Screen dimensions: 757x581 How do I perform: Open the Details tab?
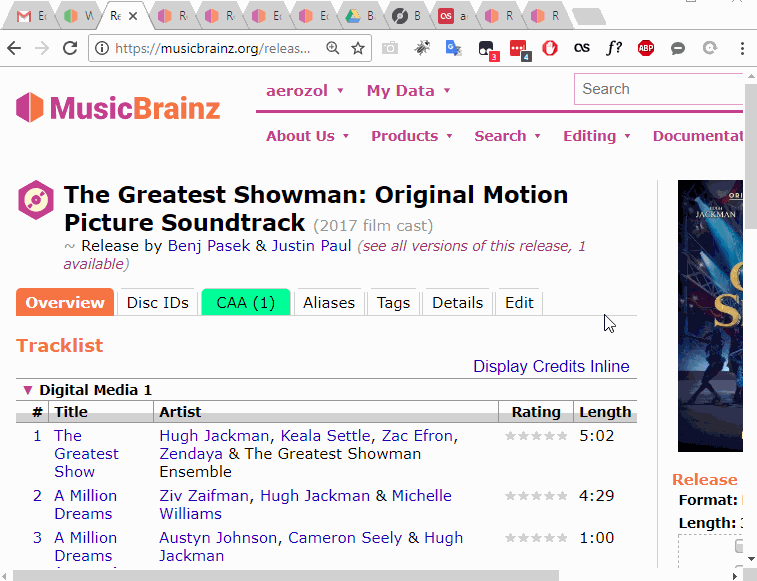pyautogui.click(x=457, y=302)
